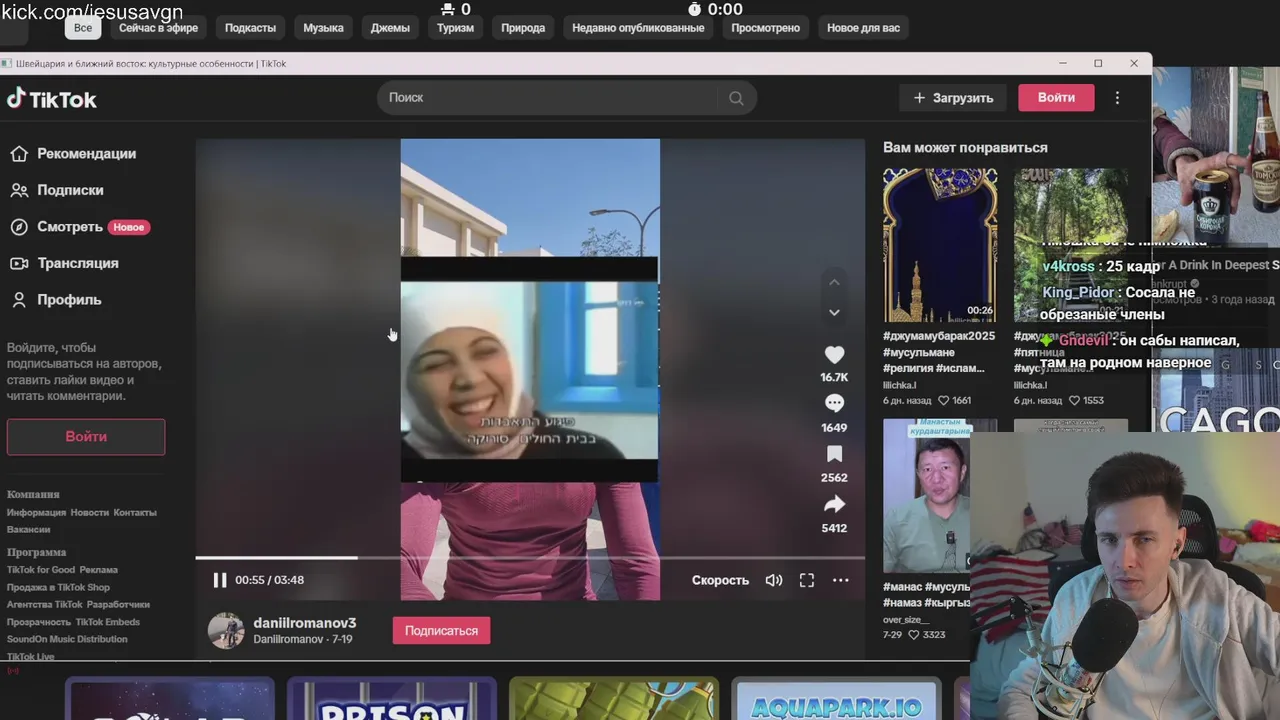Select Просмотрено chip

(x=765, y=28)
